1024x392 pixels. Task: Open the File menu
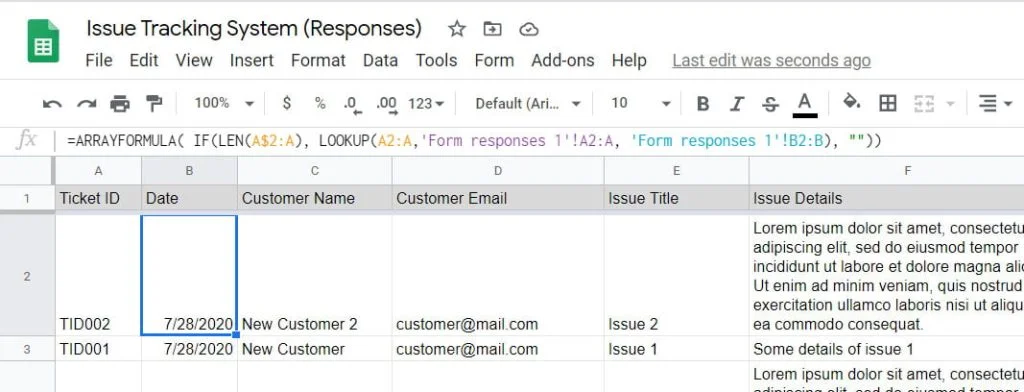[99, 60]
